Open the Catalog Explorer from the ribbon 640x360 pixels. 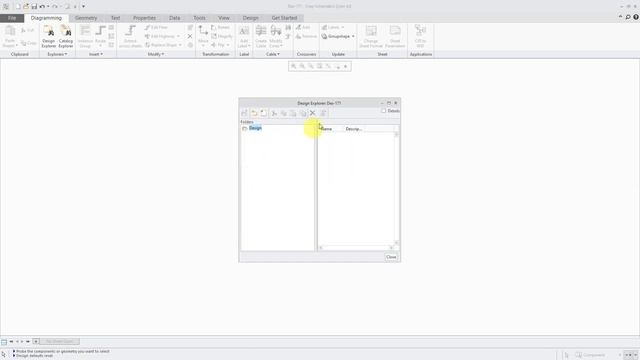click(66, 36)
